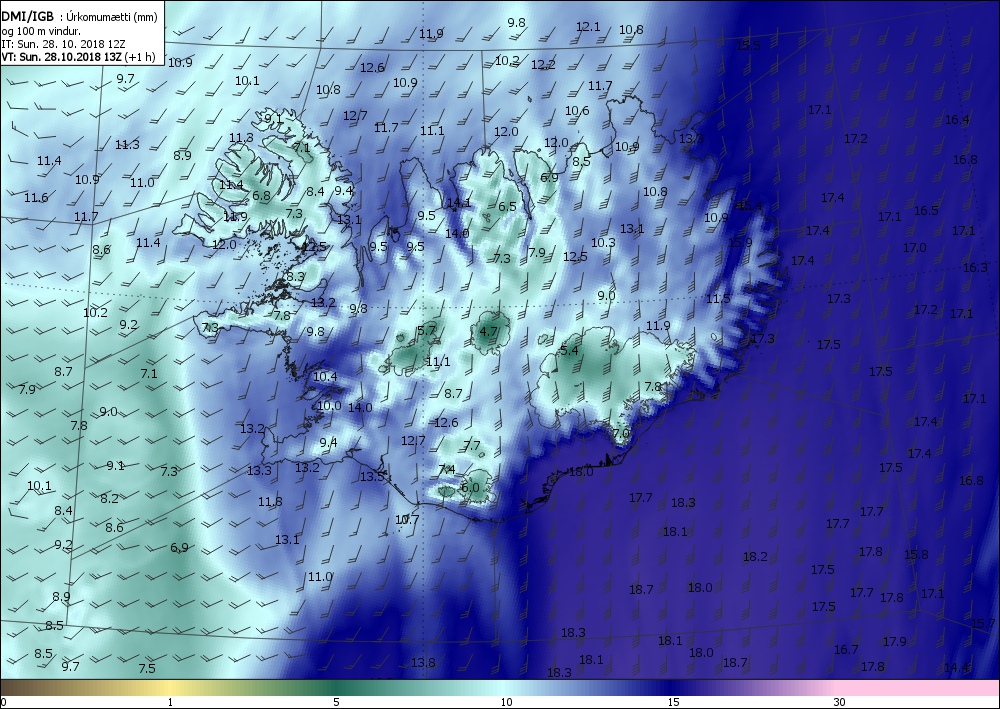Click the 13.5 value on the southwest coast
Image resolution: width=1000 pixels, height=709 pixels.
coord(372,476)
